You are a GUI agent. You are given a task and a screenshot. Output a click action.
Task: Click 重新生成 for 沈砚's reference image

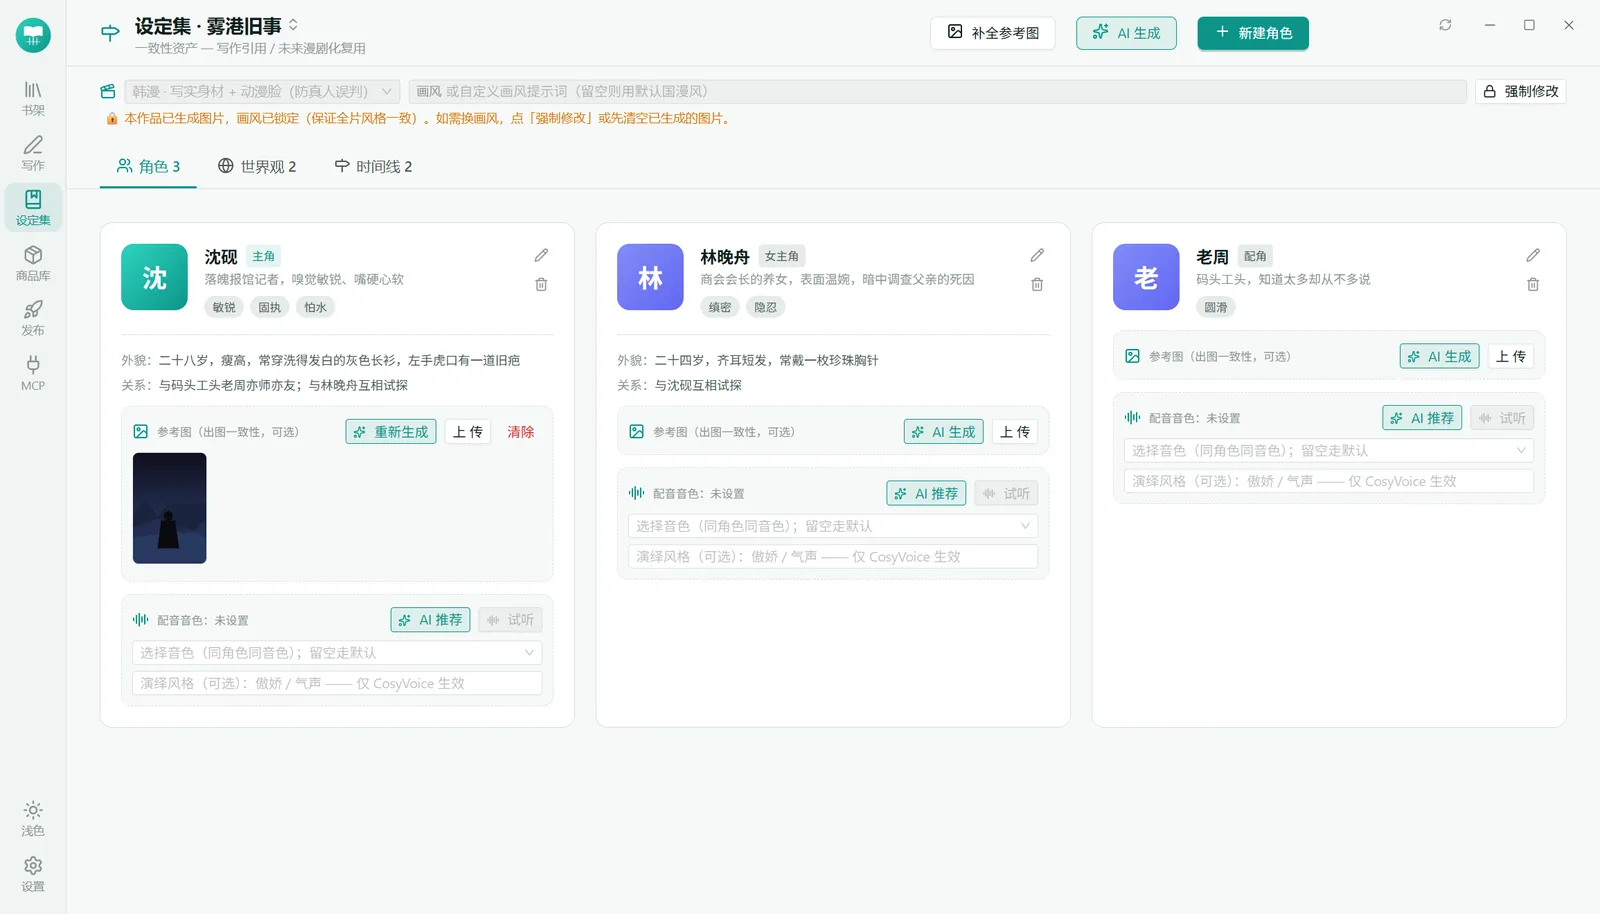391,432
